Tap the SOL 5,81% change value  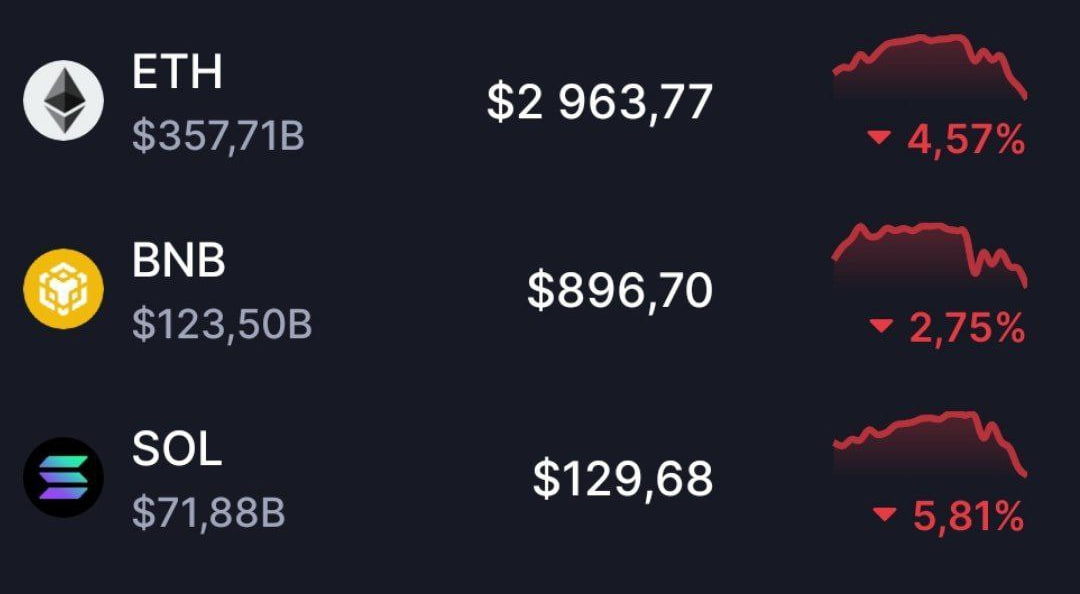(x=968, y=516)
